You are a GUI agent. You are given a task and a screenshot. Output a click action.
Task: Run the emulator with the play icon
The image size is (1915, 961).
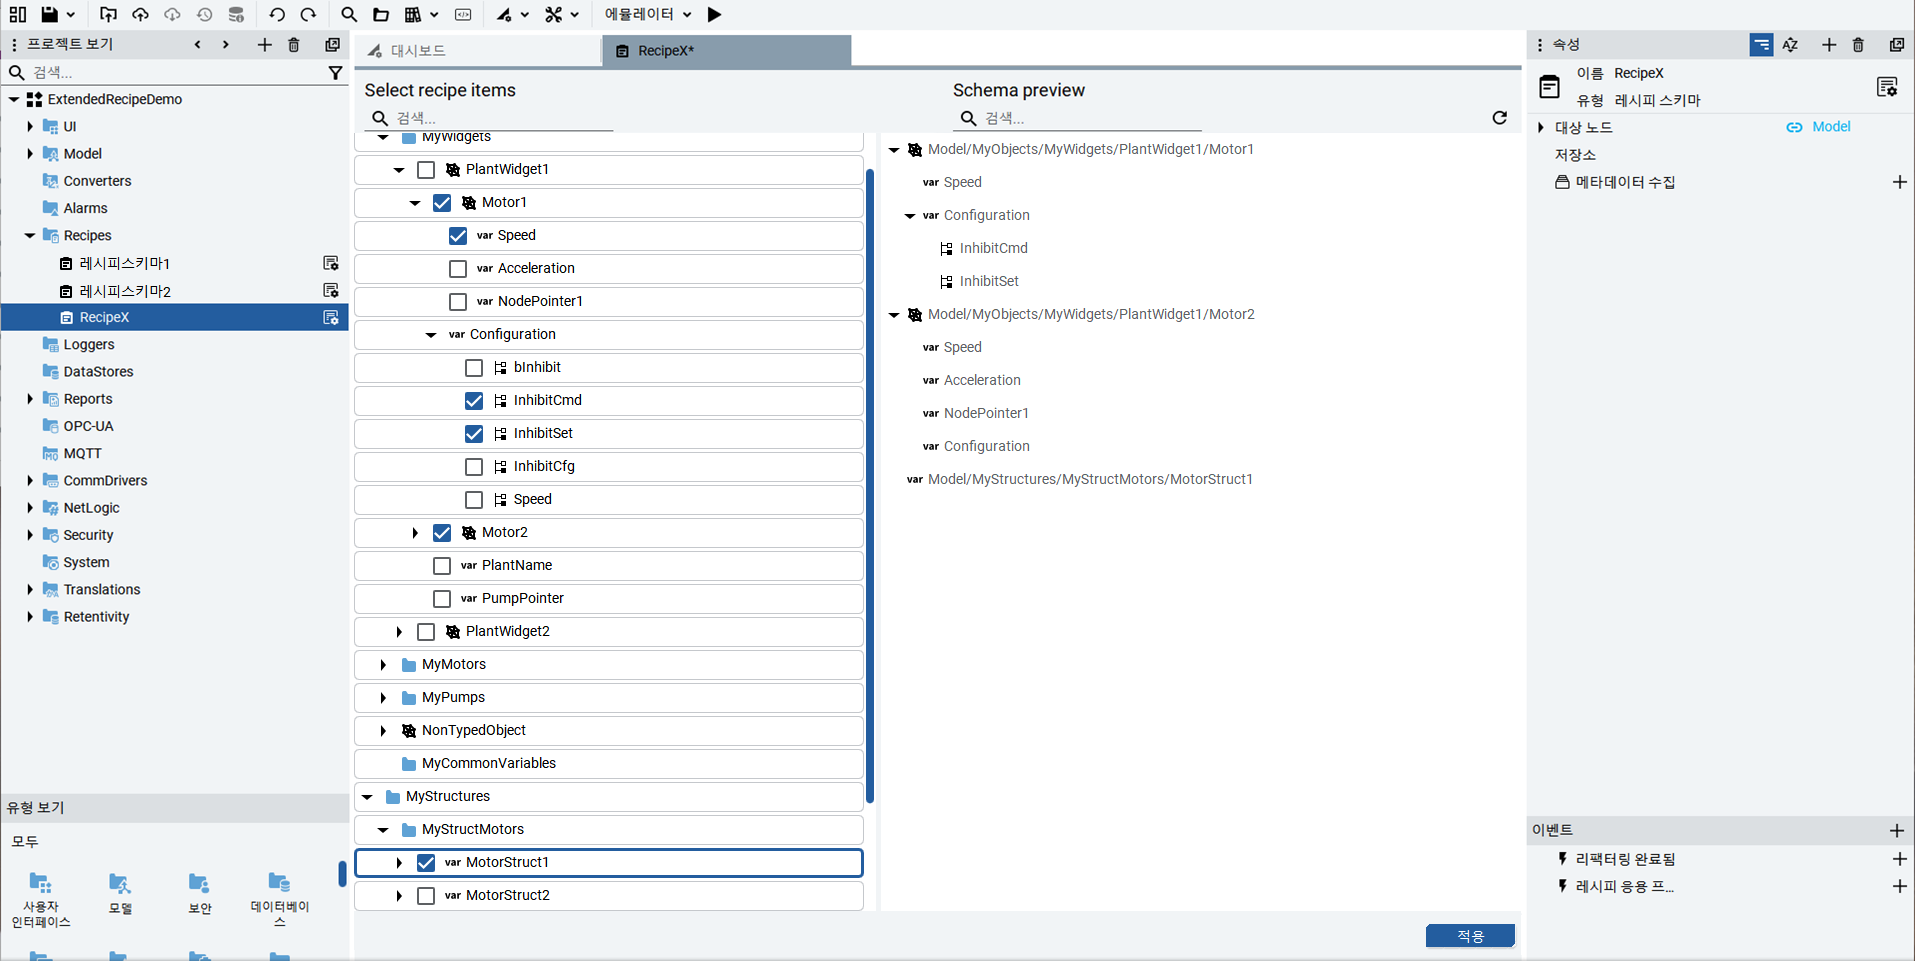pyautogui.click(x=714, y=14)
